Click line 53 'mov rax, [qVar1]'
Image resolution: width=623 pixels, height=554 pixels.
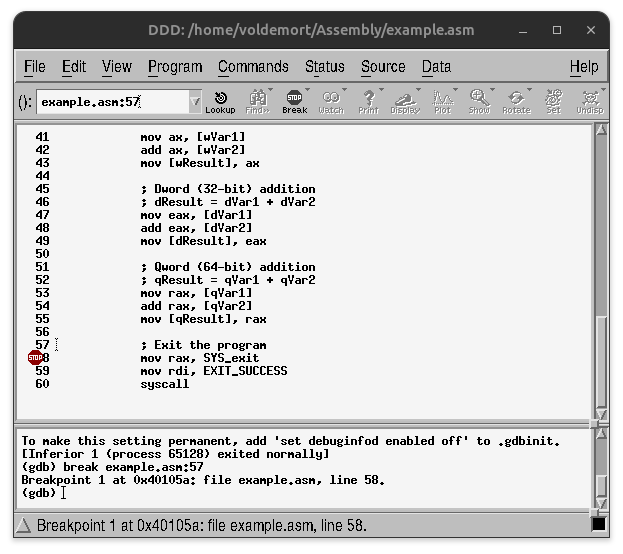pos(196,293)
